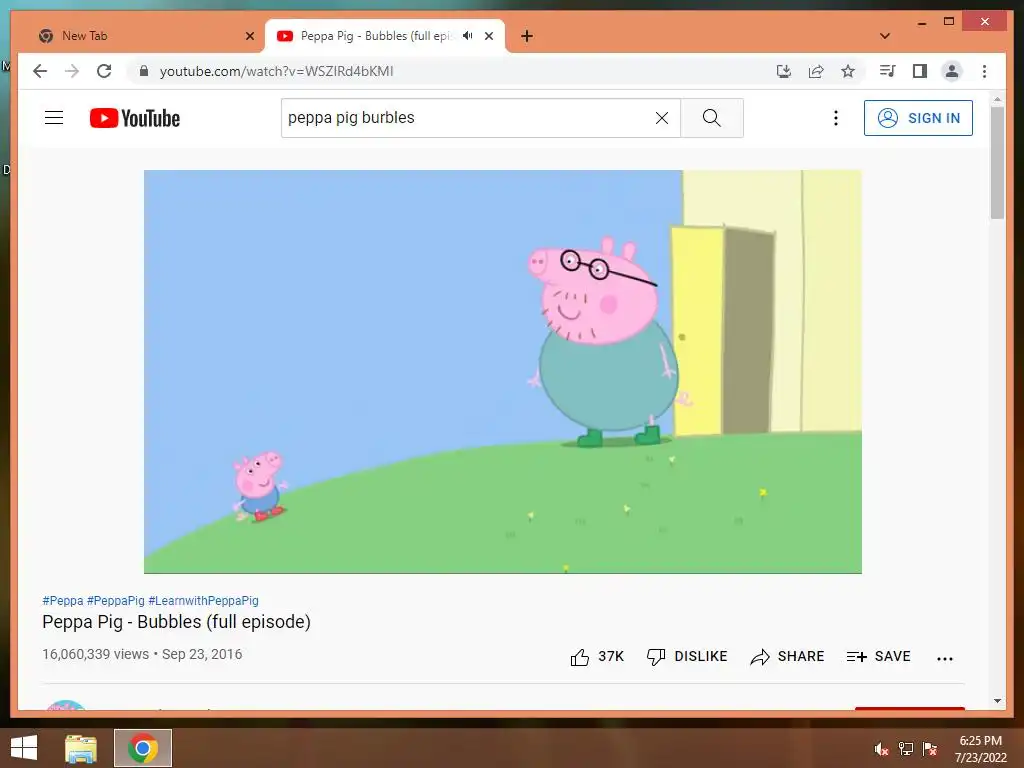Open the Windows Start menu

click(24, 748)
